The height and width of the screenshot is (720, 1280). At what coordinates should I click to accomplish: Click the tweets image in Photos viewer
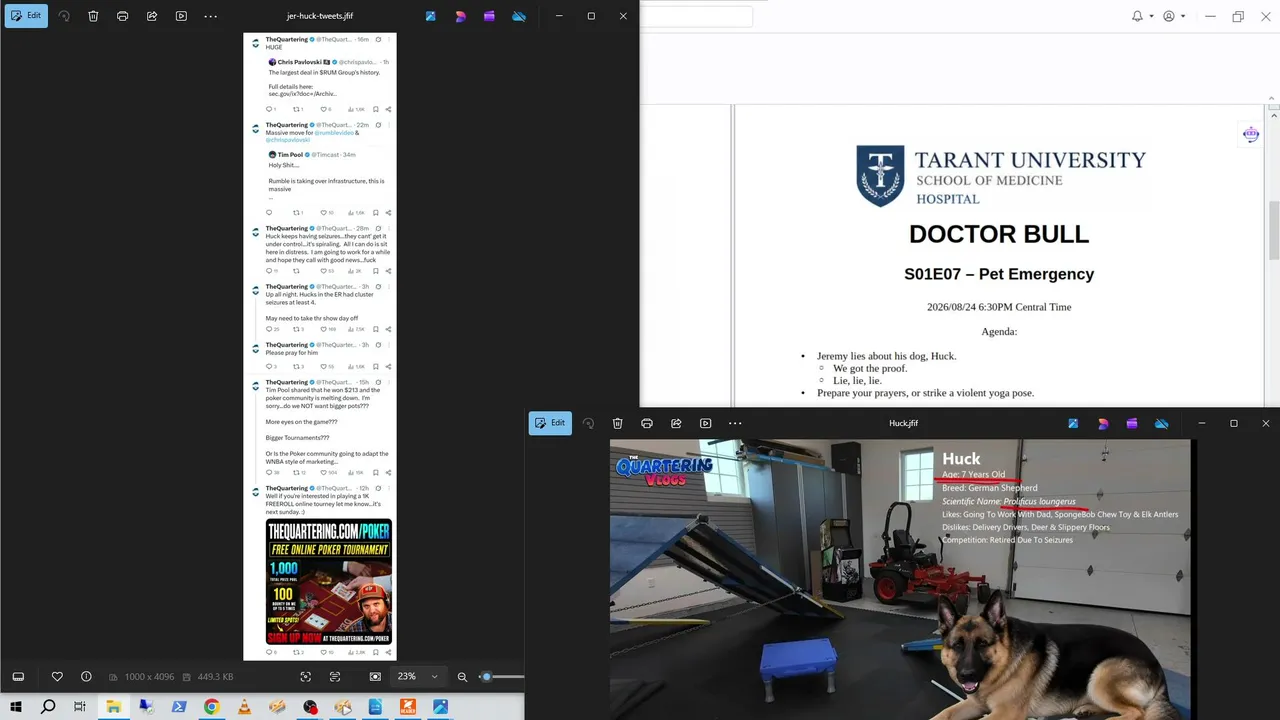pos(320,346)
